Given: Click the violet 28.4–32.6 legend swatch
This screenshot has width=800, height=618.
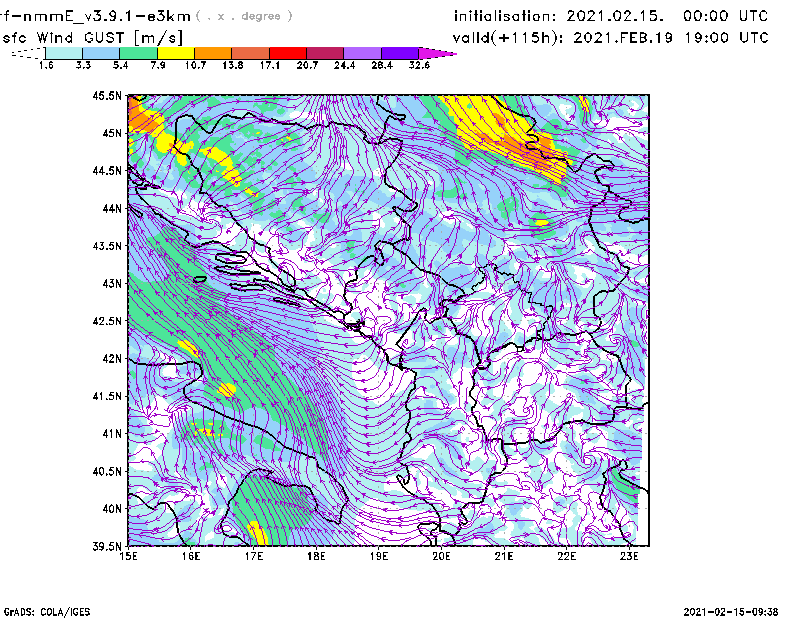Looking at the screenshot, I should click(399, 53).
